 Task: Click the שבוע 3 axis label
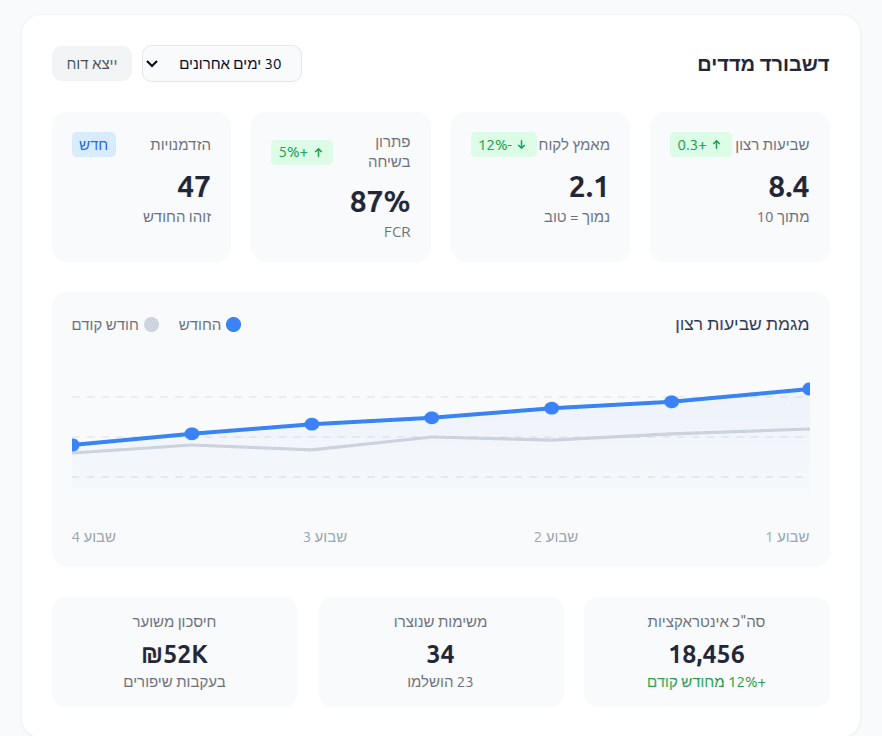[325, 537]
